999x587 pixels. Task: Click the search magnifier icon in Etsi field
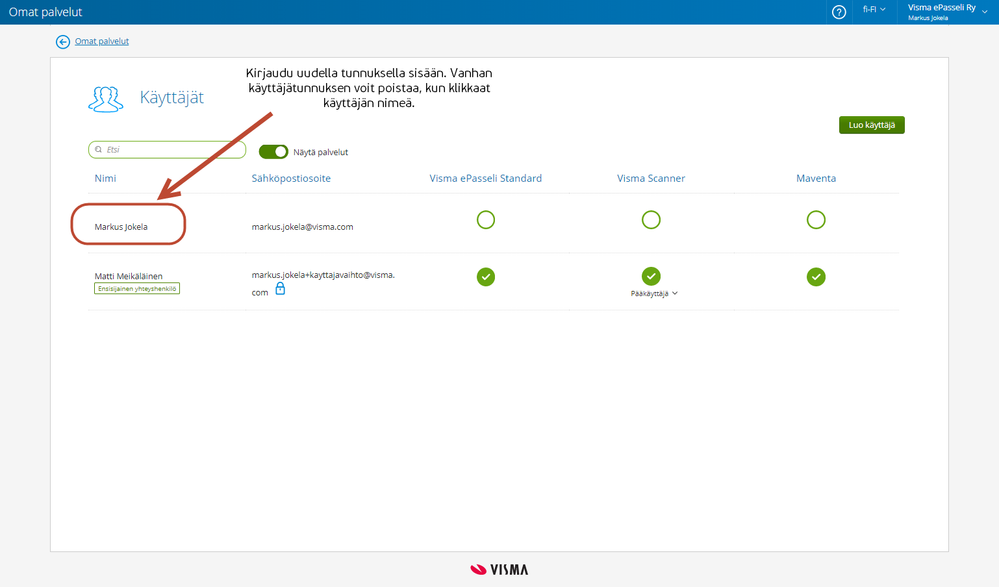coord(99,150)
